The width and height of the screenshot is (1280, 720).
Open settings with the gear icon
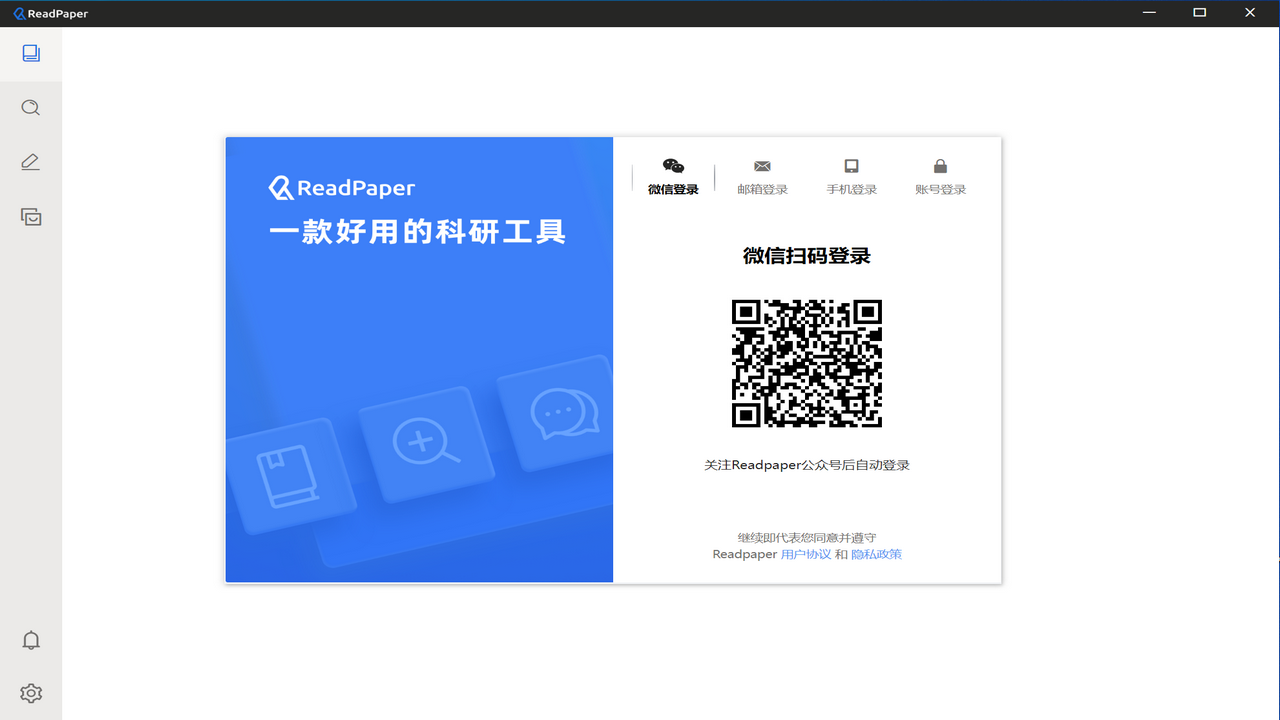(x=31, y=693)
